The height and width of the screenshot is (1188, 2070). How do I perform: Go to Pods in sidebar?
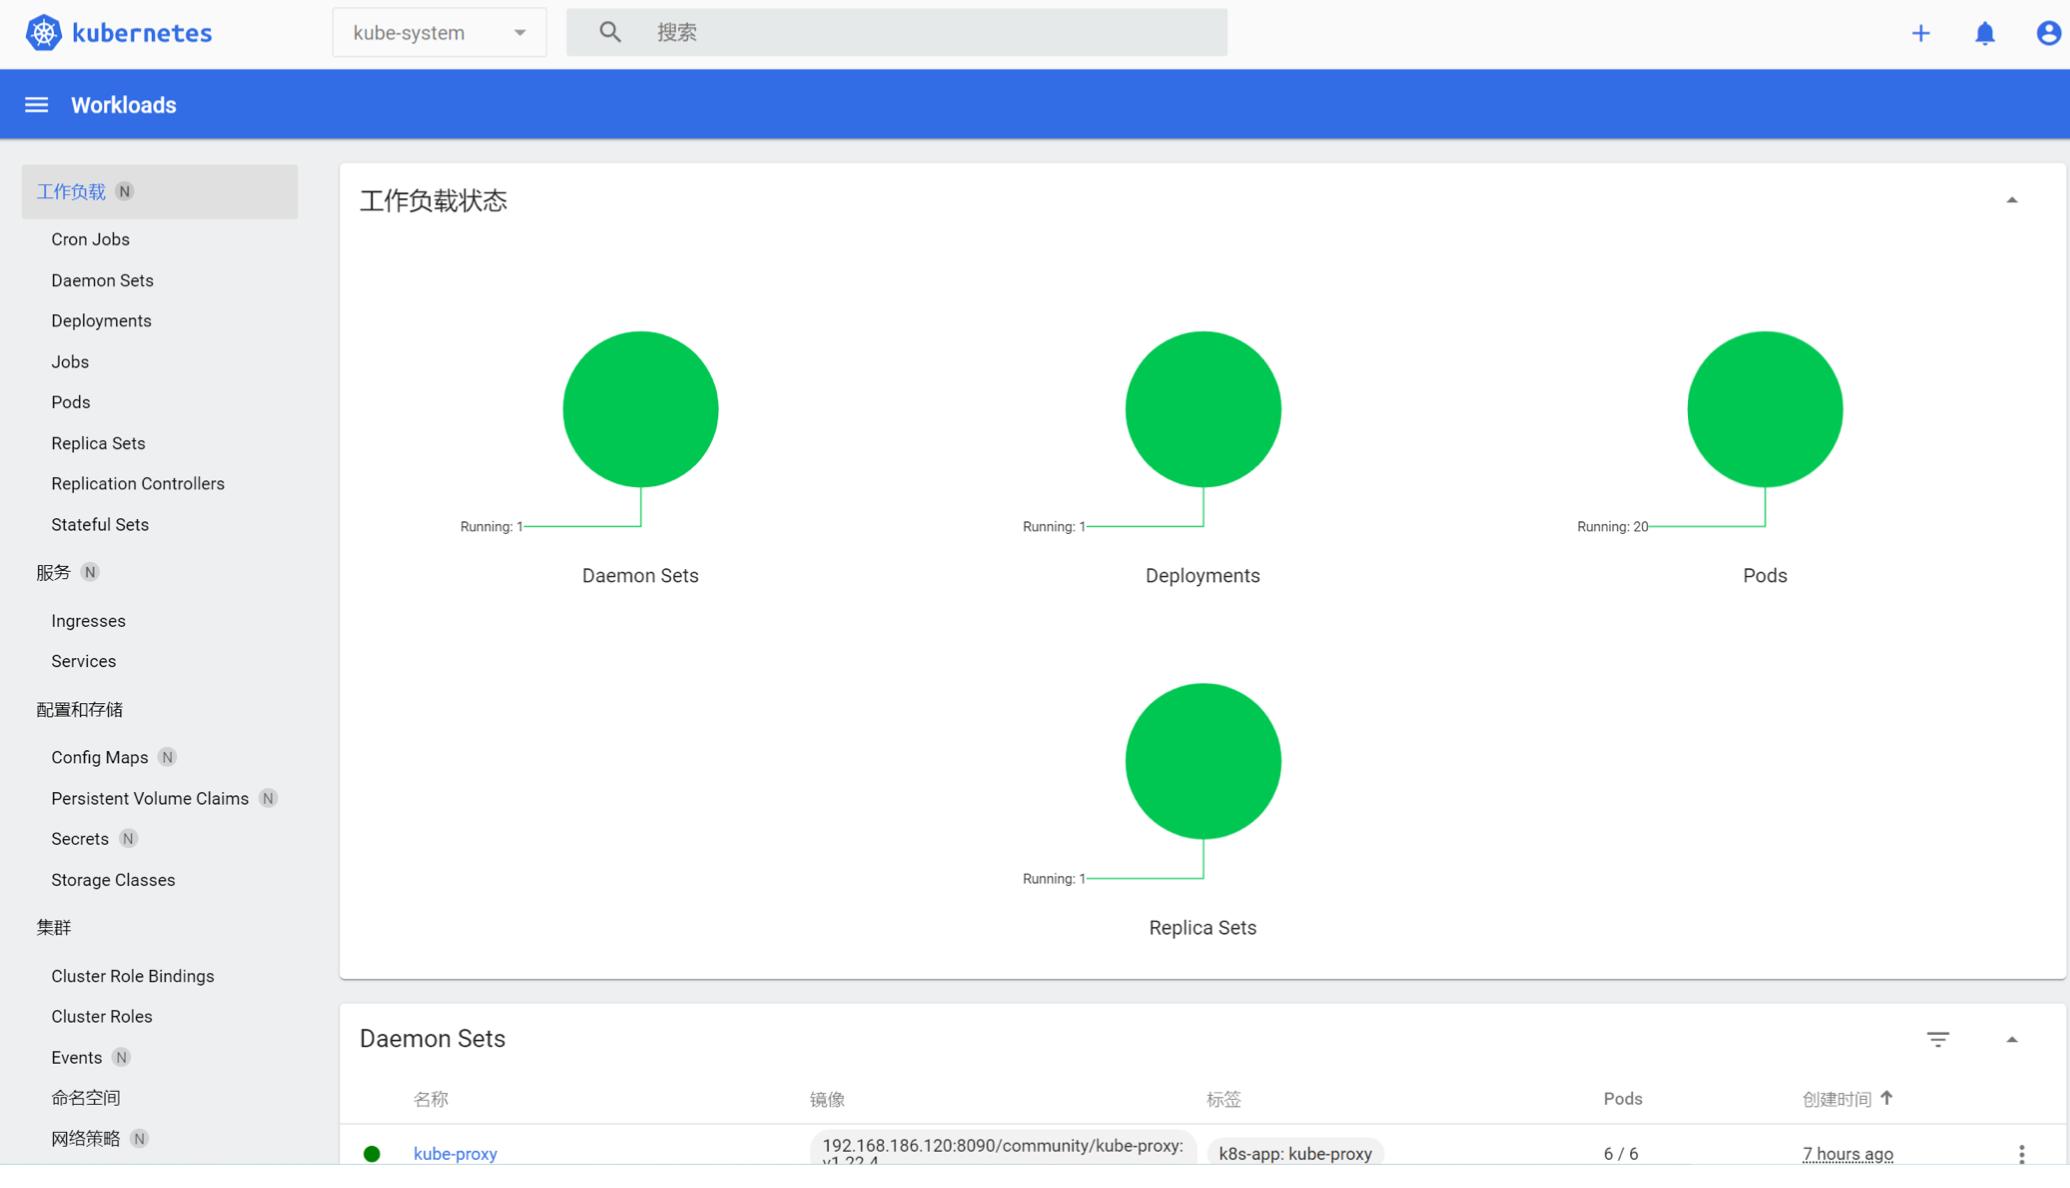[x=70, y=402]
